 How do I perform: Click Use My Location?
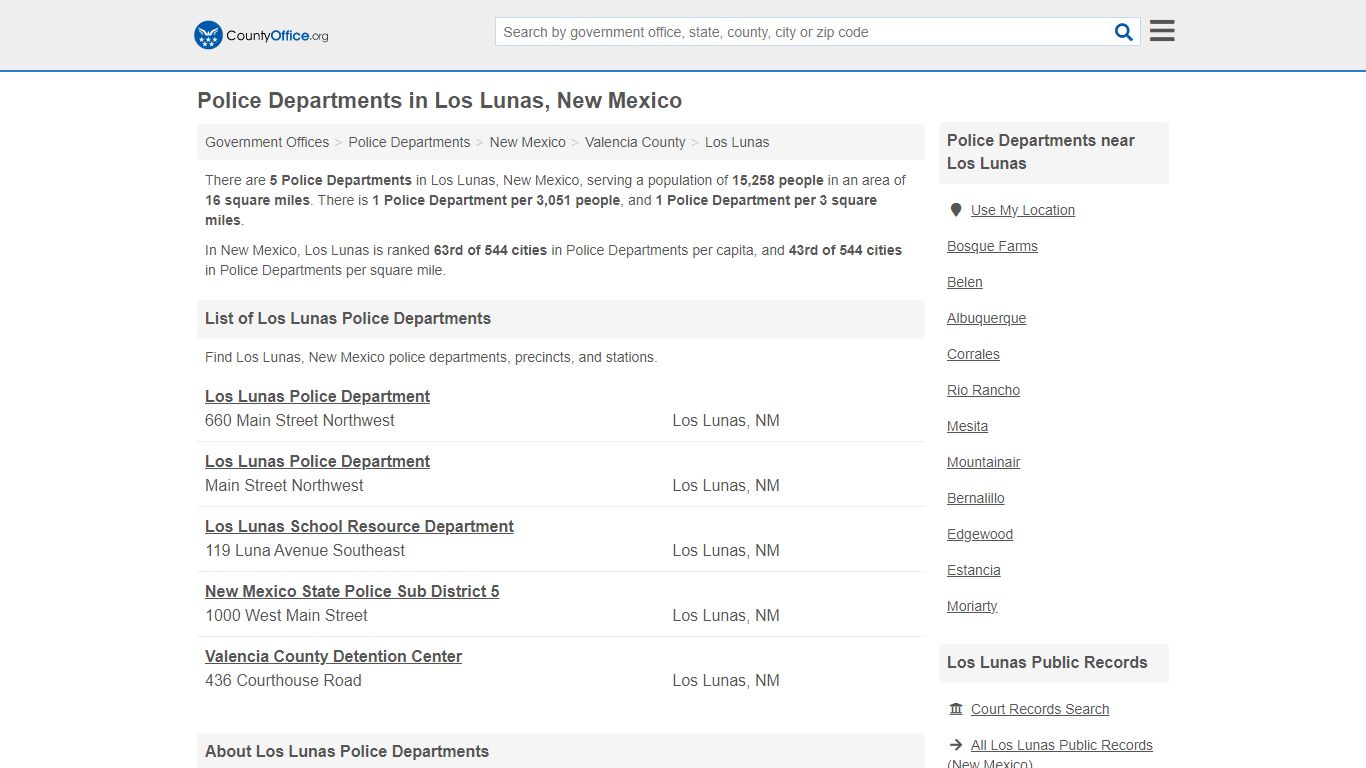click(x=1023, y=210)
